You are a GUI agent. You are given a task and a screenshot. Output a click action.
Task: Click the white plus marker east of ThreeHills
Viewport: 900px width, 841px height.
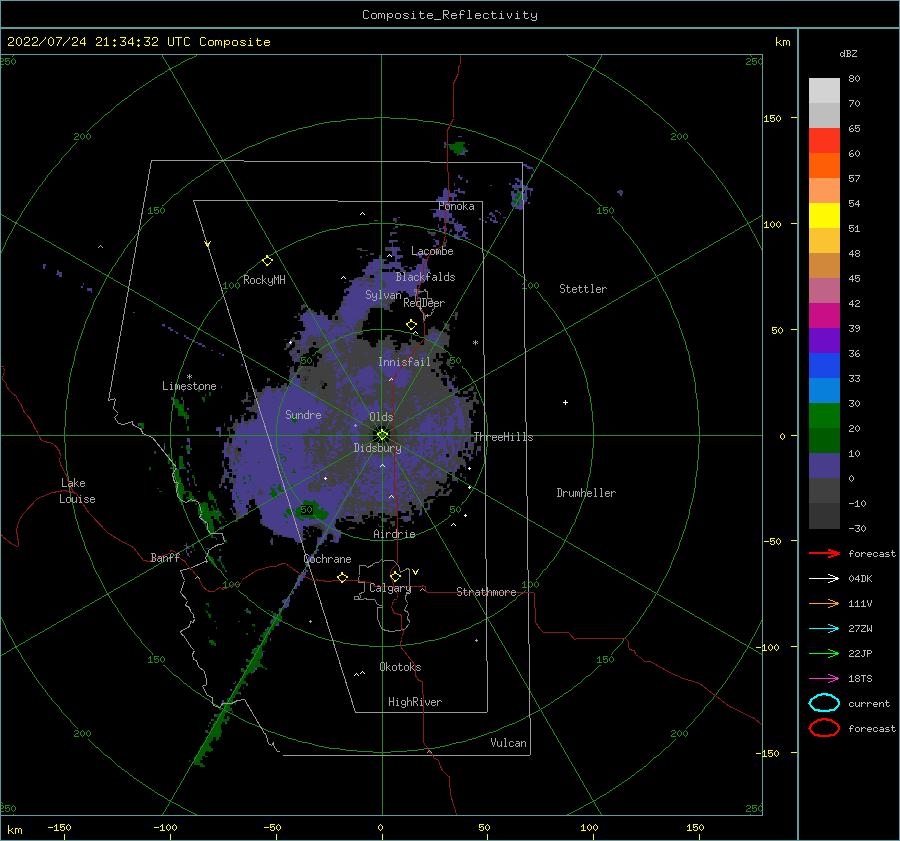(565, 402)
